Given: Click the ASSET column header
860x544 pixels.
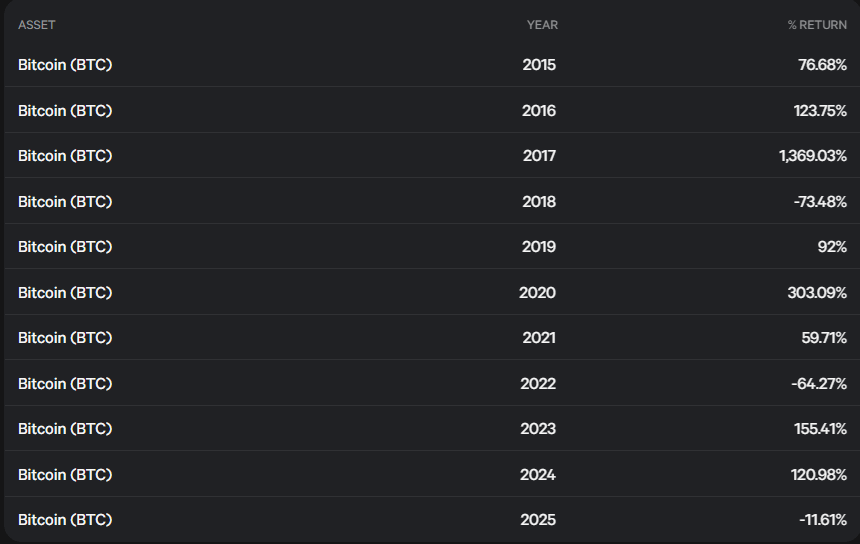Looking at the screenshot, I should click(x=37, y=25).
